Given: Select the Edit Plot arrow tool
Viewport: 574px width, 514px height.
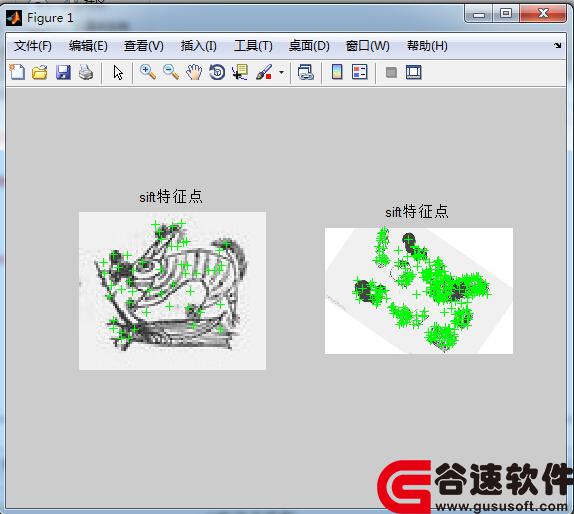Looking at the screenshot, I should point(118,72).
